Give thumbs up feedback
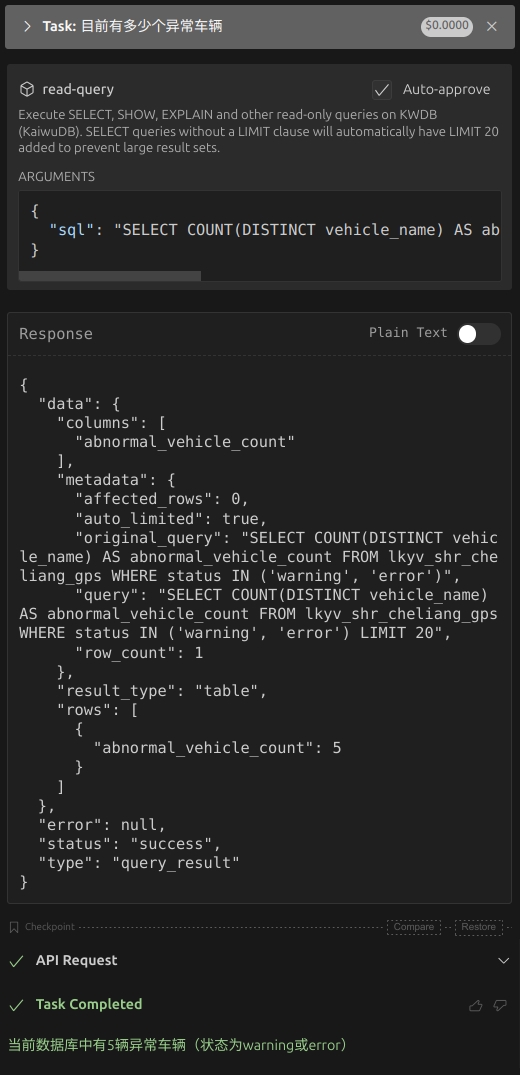Image resolution: width=520 pixels, height=1075 pixels. [x=475, y=1005]
